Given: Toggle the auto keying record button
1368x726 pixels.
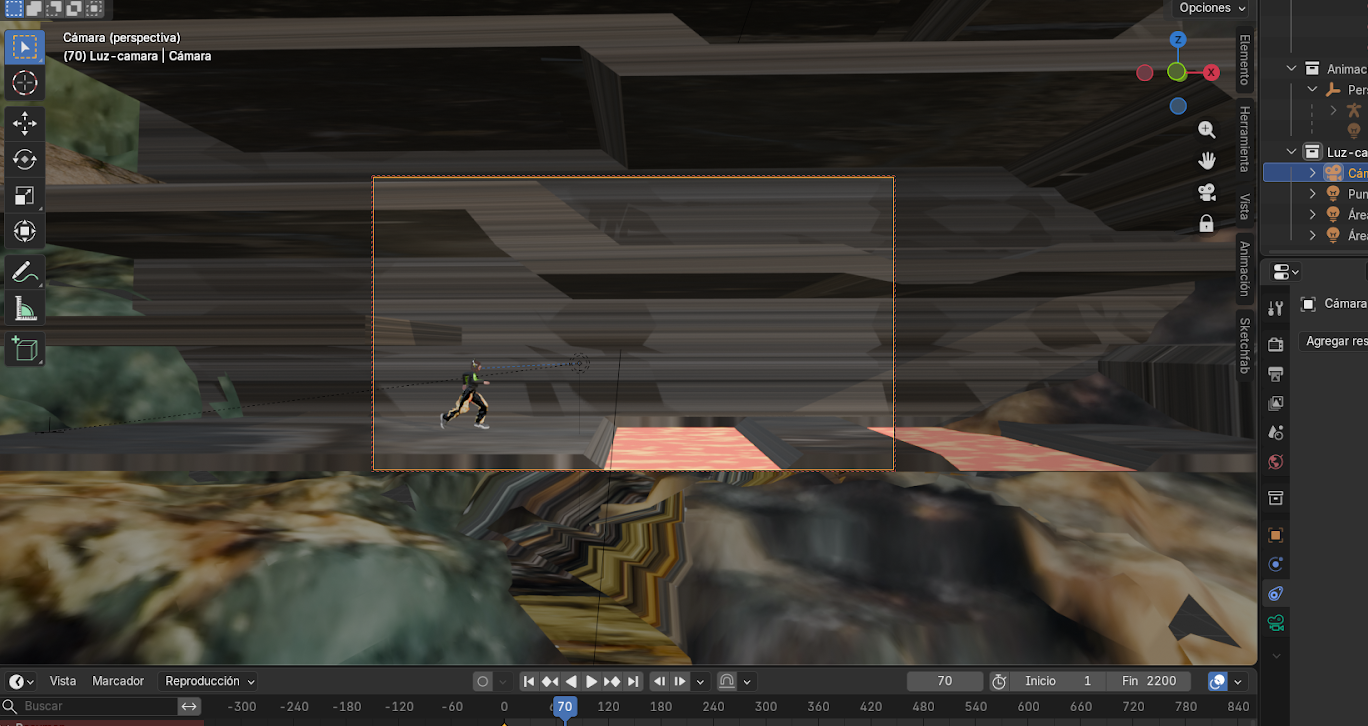Looking at the screenshot, I should click(482, 682).
